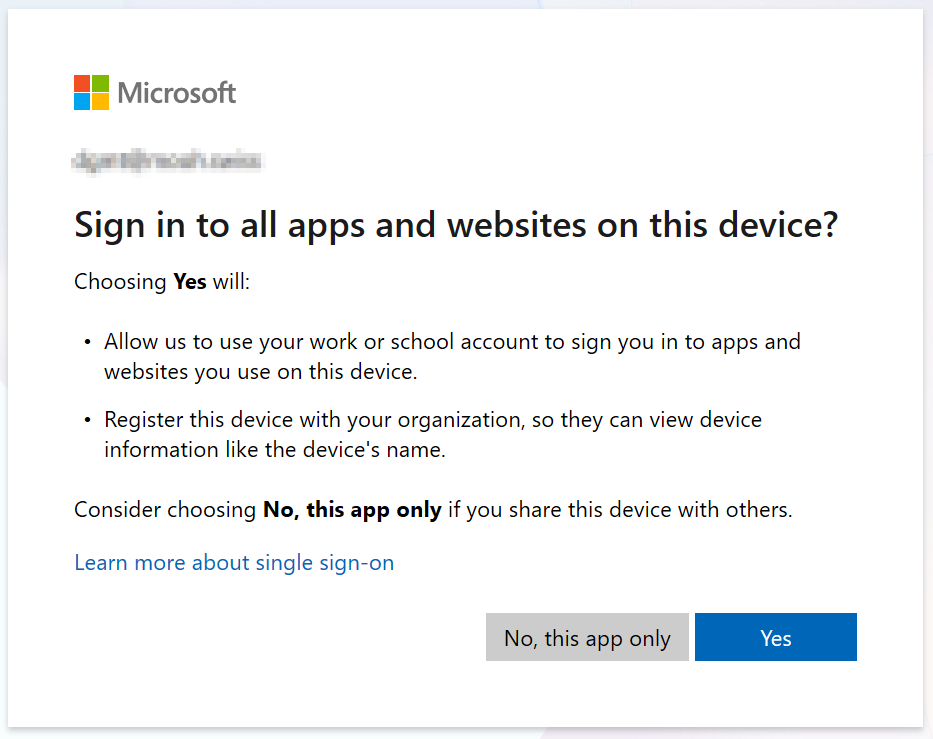The height and width of the screenshot is (739, 933).
Task: Click the phrase "information like the device's name"
Action: [x=274, y=450]
